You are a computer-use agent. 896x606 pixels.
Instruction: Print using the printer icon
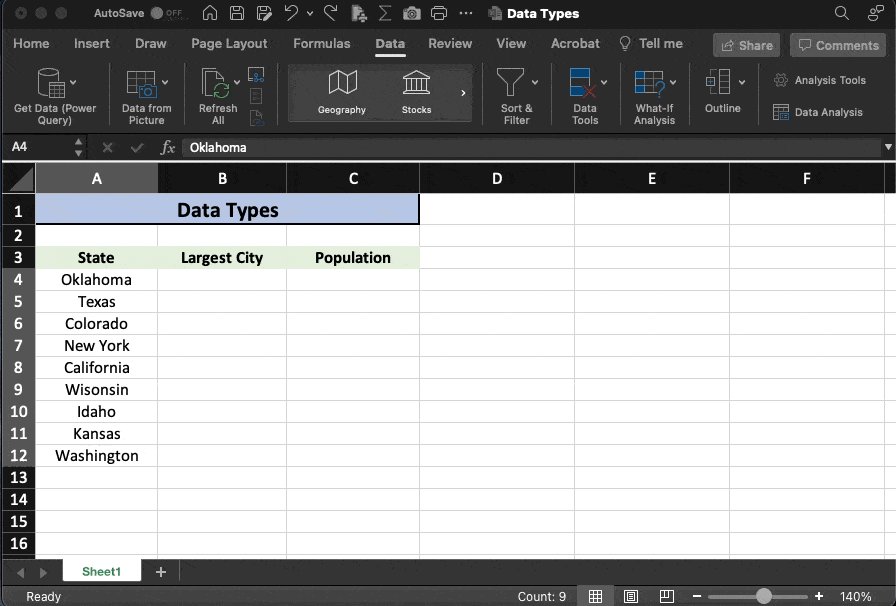point(439,13)
